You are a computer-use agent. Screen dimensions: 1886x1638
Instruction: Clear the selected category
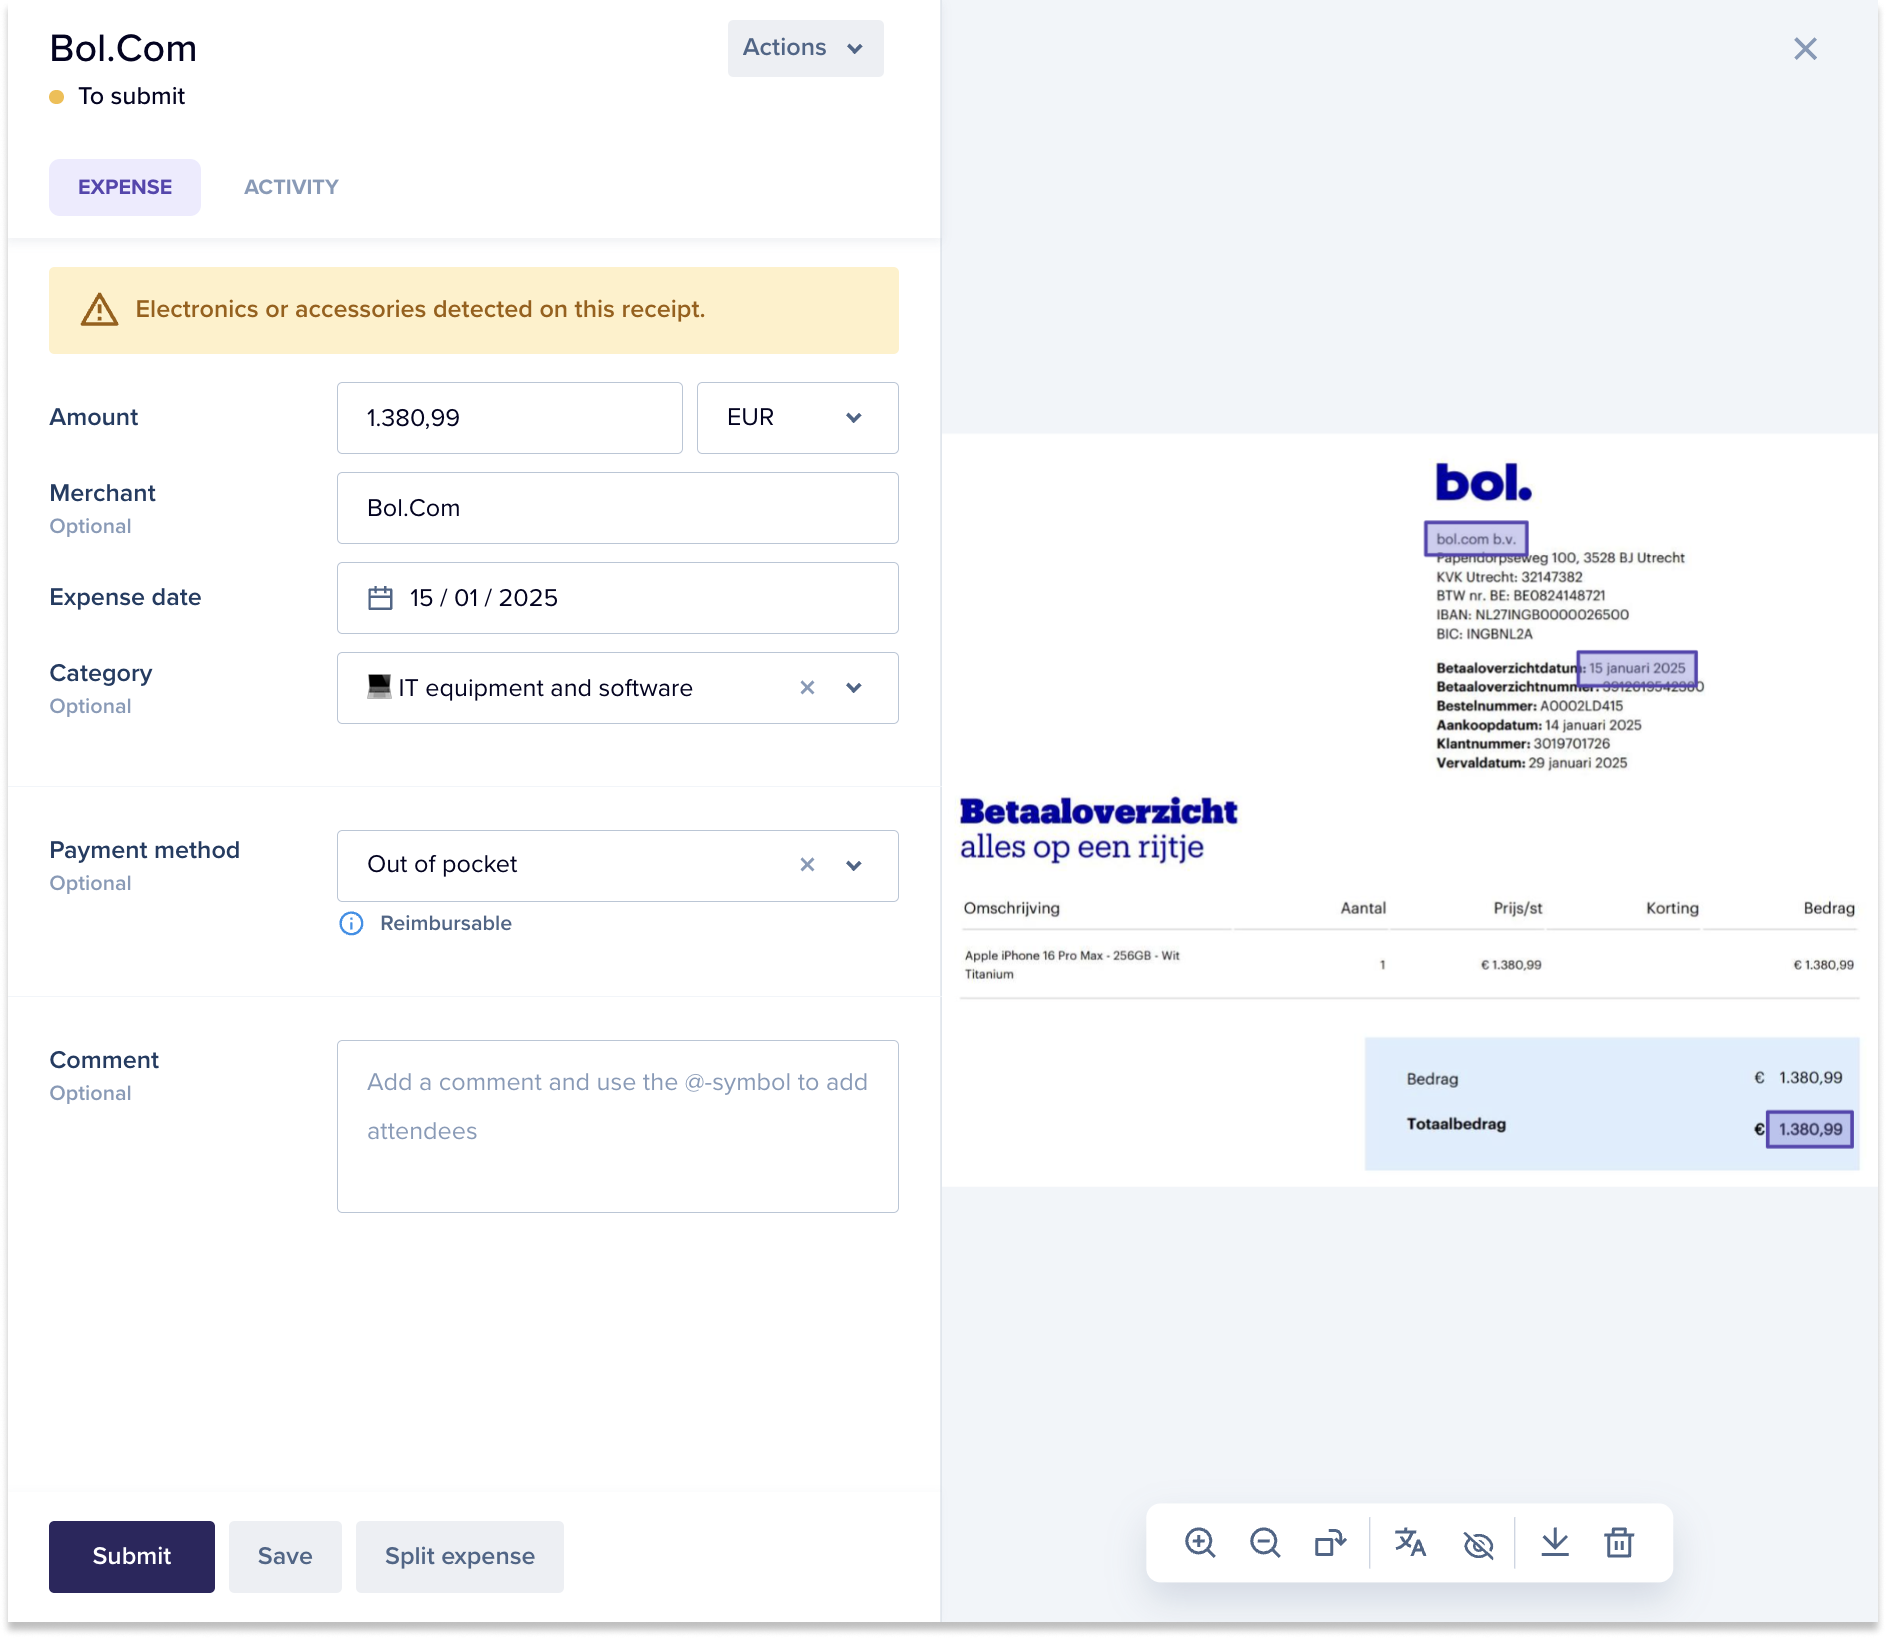807,688
